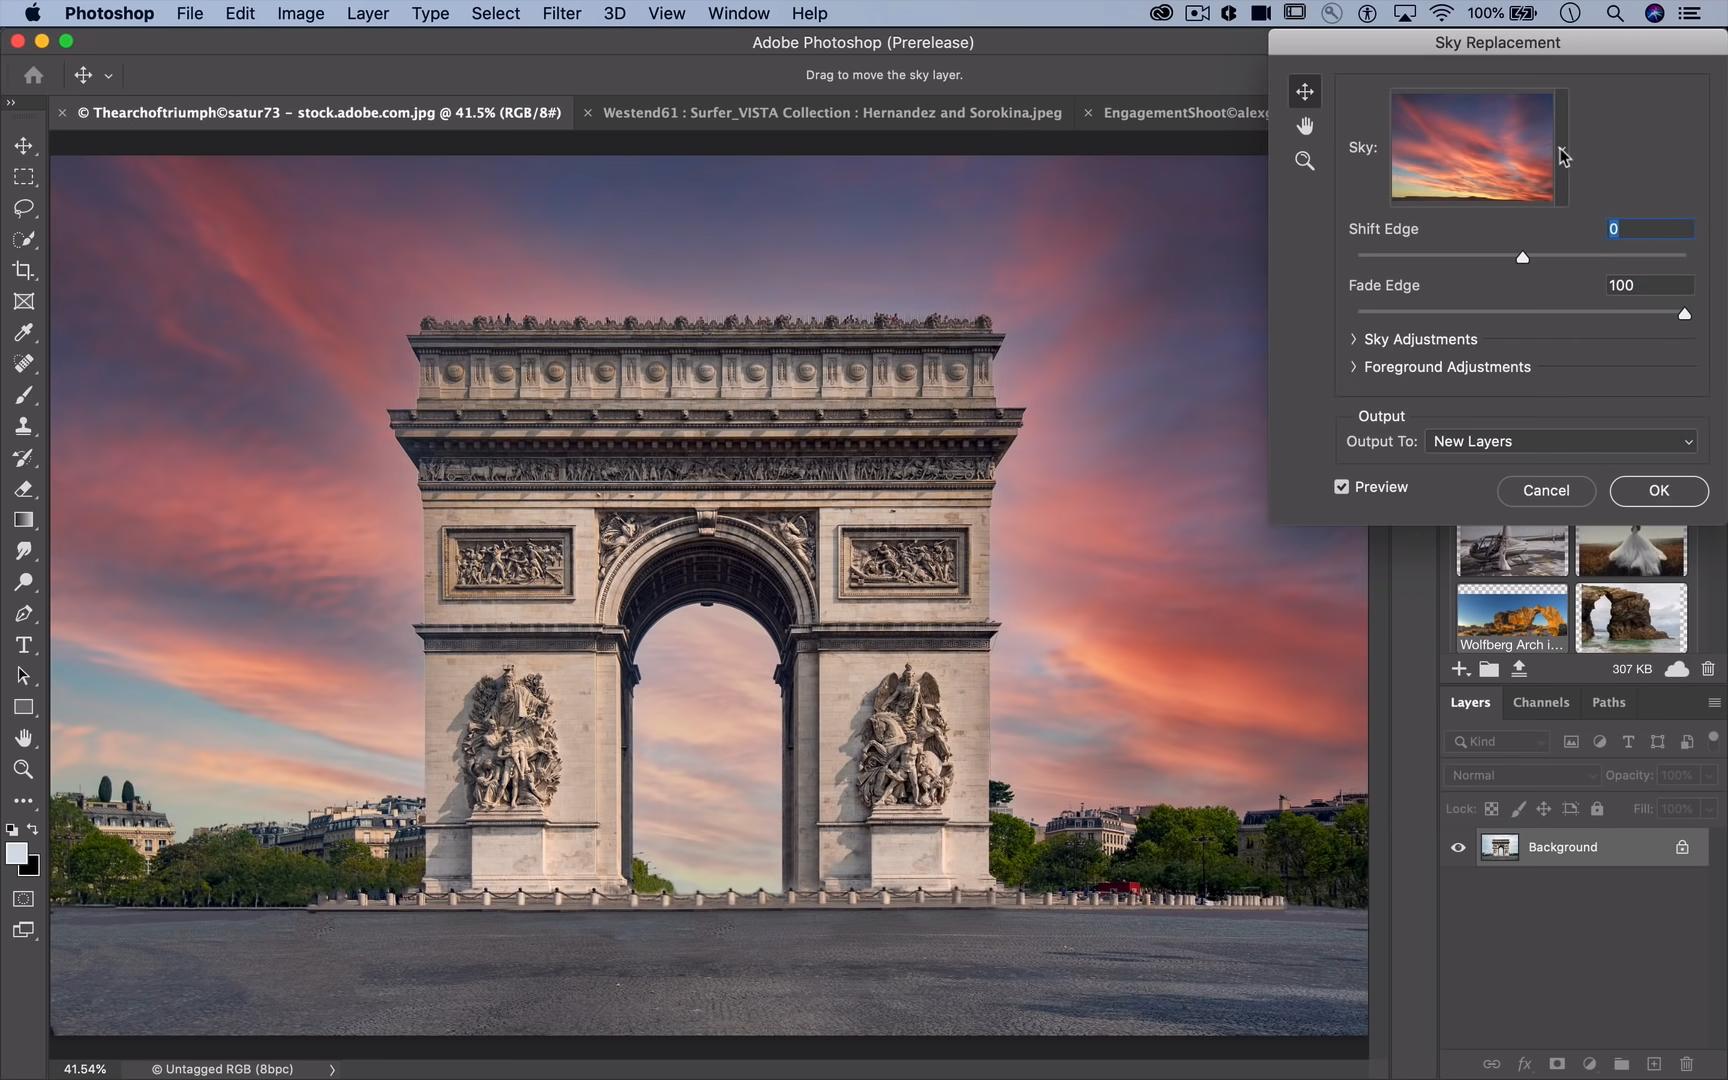Activate the Hand tool in Sky Replacement
This screenshot has width=1728, height=1080.
[x=1305, y=126]
